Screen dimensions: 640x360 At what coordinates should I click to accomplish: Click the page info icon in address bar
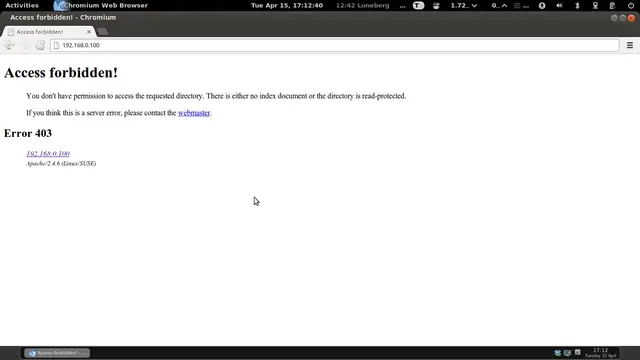coord(56,45)
